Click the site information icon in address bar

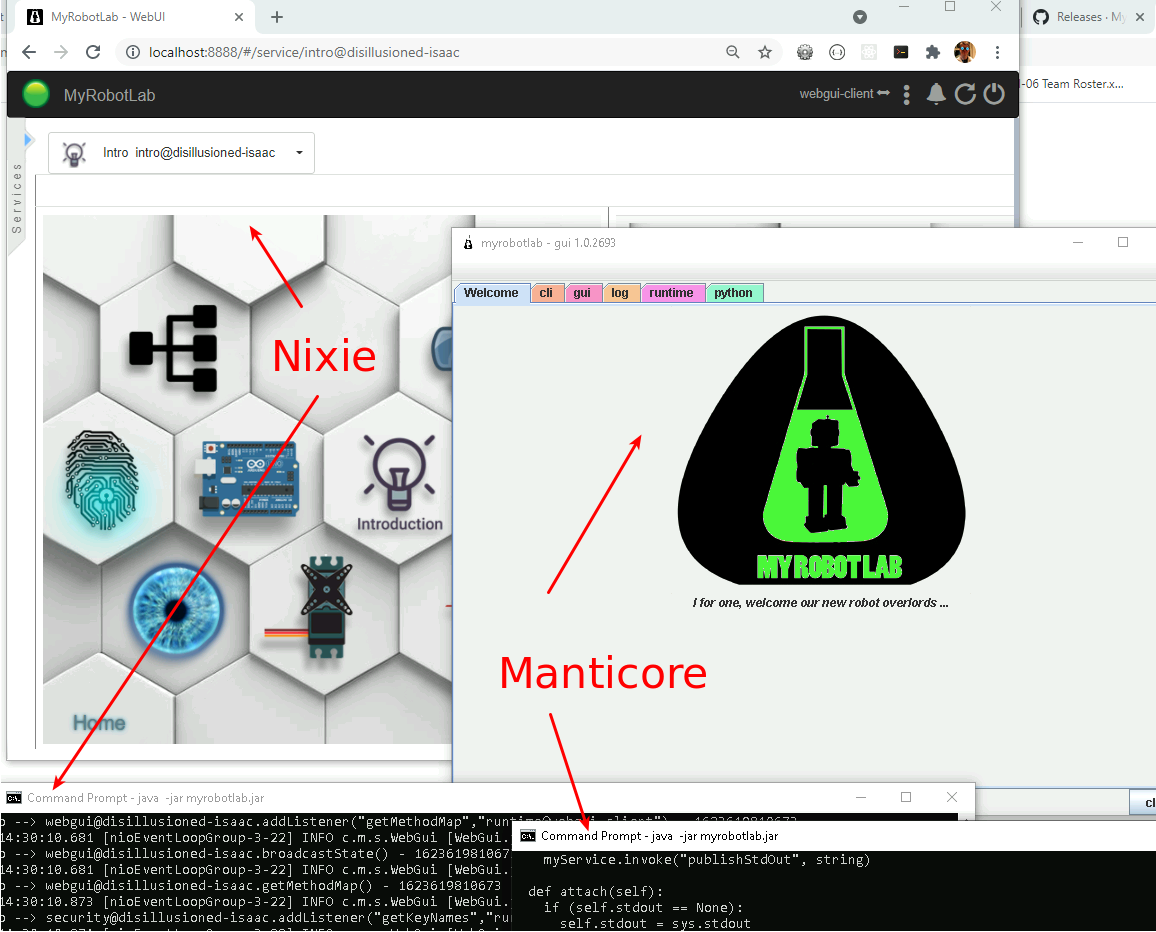tap(133, 52)
